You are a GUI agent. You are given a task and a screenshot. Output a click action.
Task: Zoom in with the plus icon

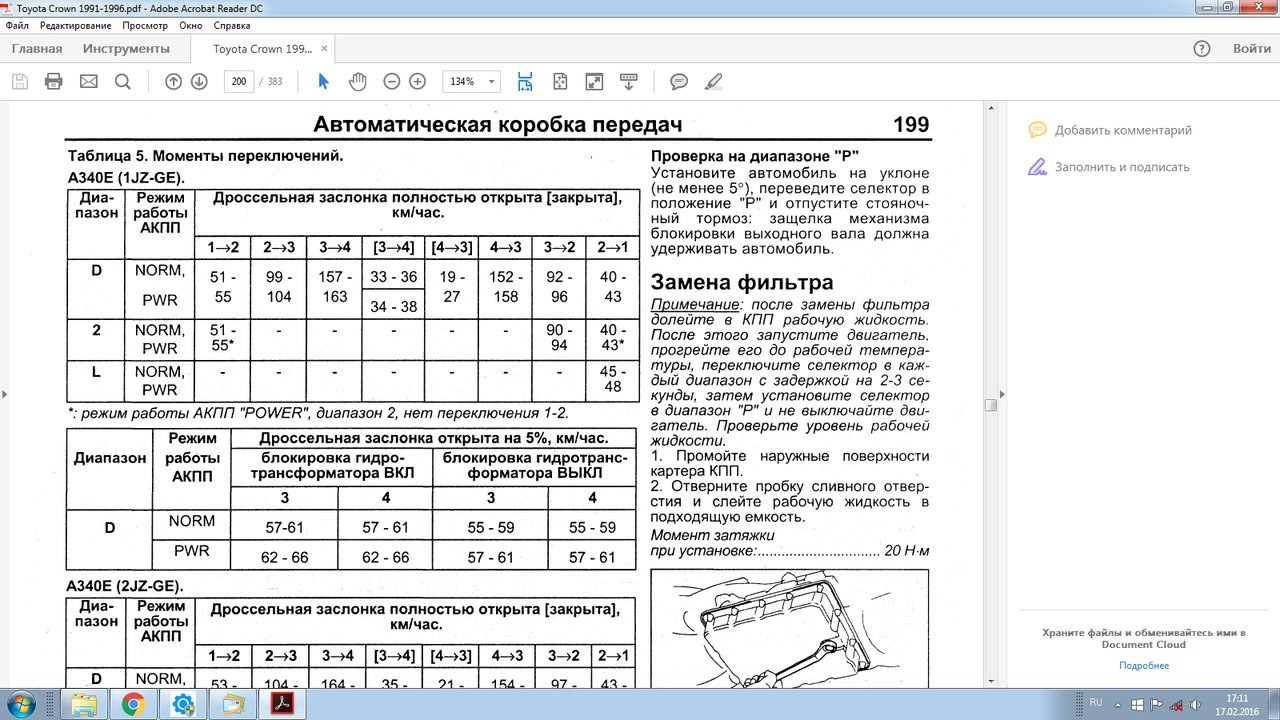418,81
